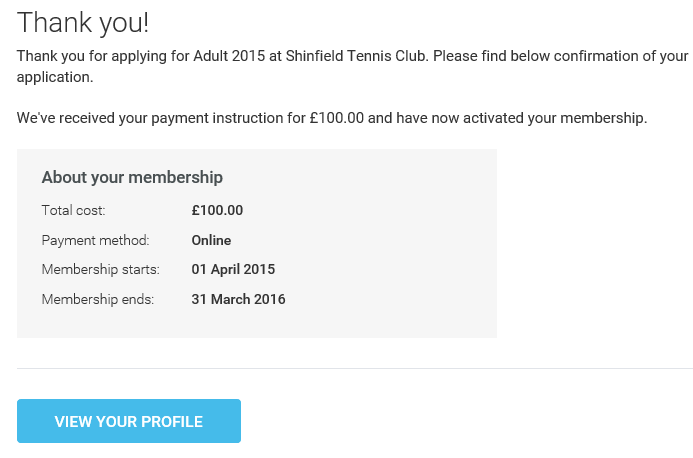693x458 pixels.
Task: Select the "01 April 2015" start date
Action: pos(233,269)
